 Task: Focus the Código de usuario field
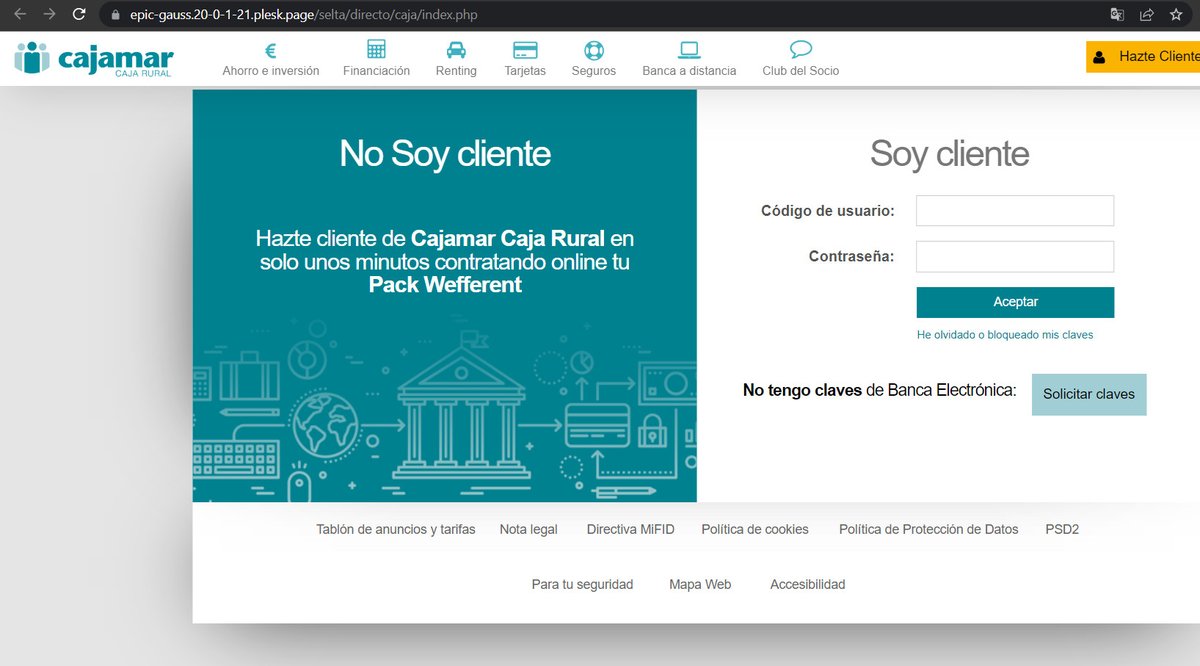pyautogui.click(x=1015, y=211)
